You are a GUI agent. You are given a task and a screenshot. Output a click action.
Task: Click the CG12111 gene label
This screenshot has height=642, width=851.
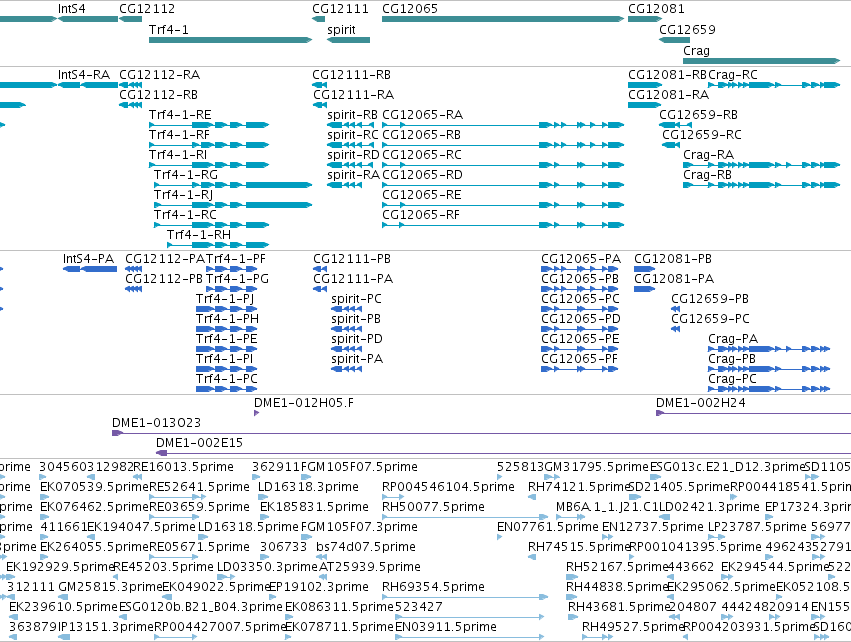click(340, 9)
